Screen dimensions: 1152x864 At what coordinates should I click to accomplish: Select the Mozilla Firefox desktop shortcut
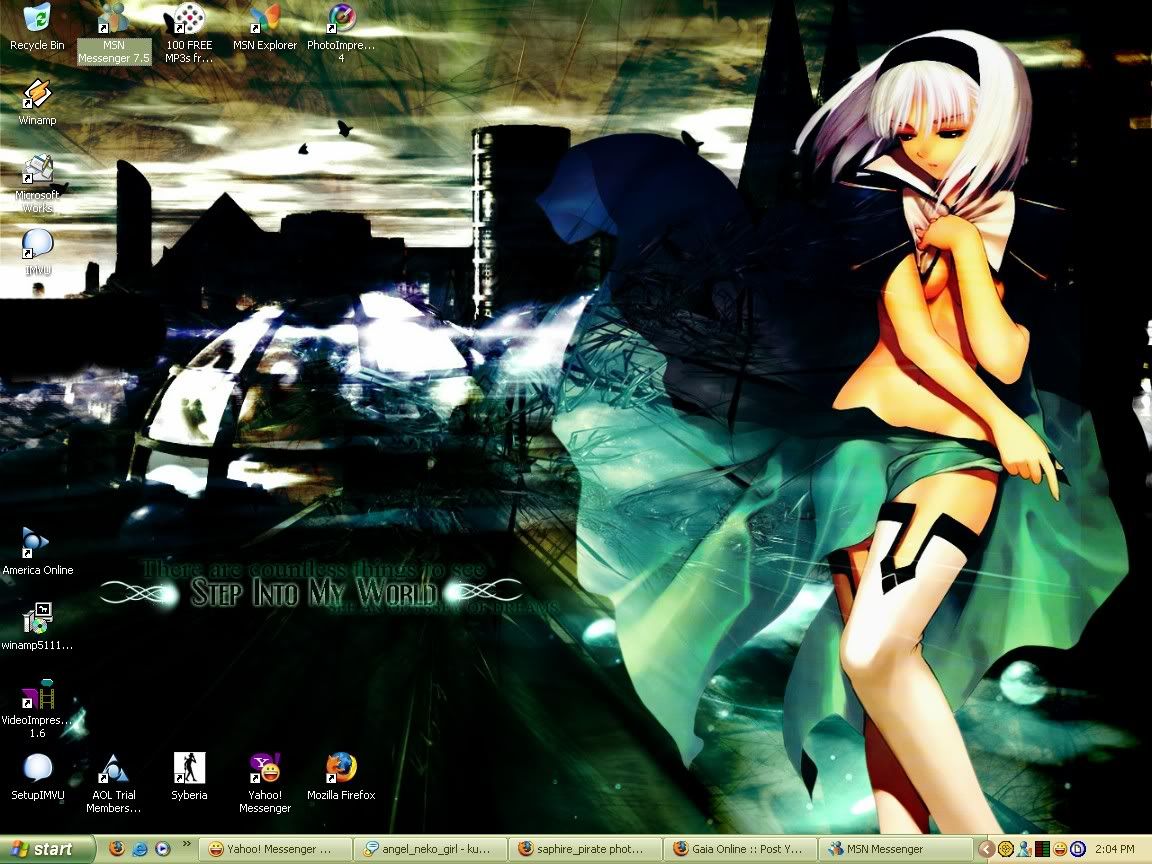341,777
